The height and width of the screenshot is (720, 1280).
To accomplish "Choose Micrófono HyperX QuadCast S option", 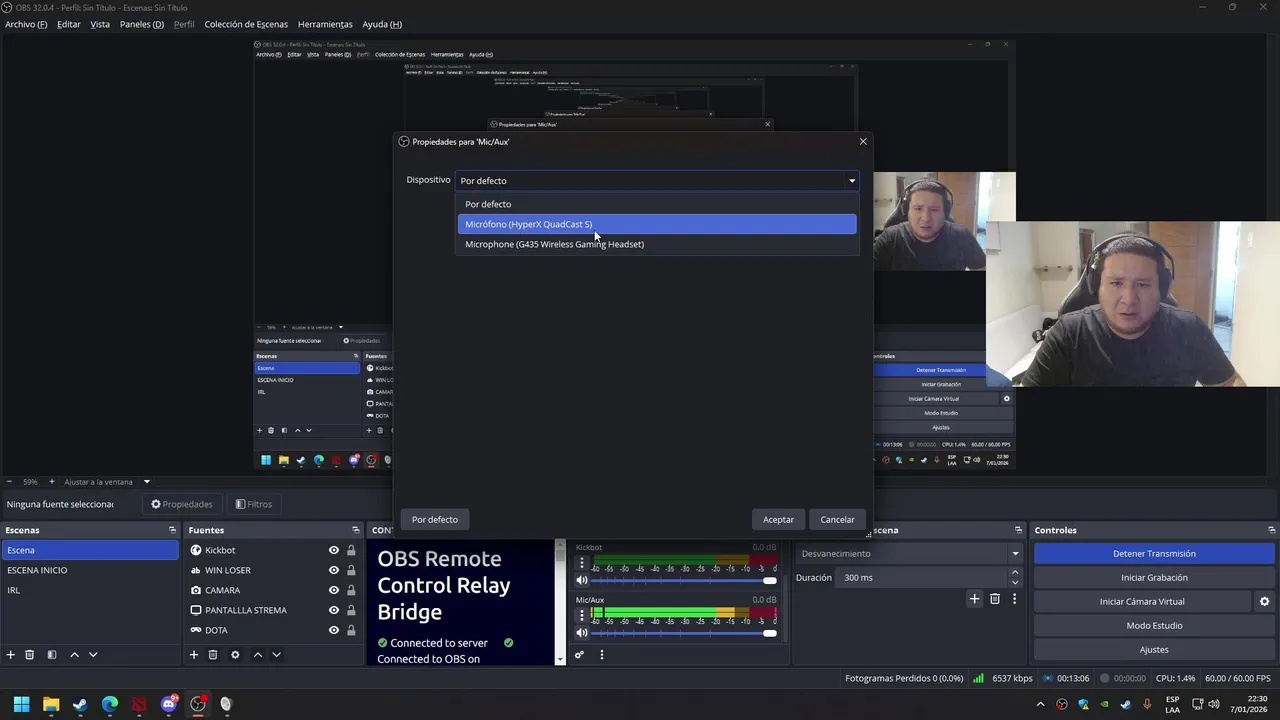I will (x=657, y=224).
